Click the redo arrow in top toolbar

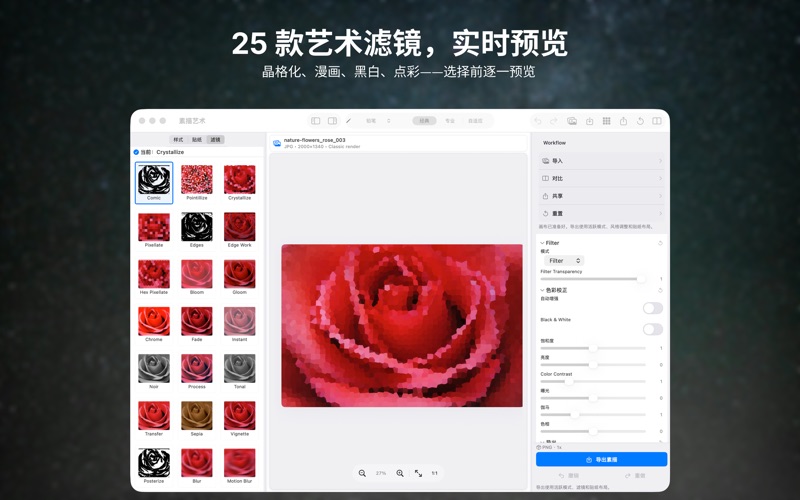coord(554,121)
